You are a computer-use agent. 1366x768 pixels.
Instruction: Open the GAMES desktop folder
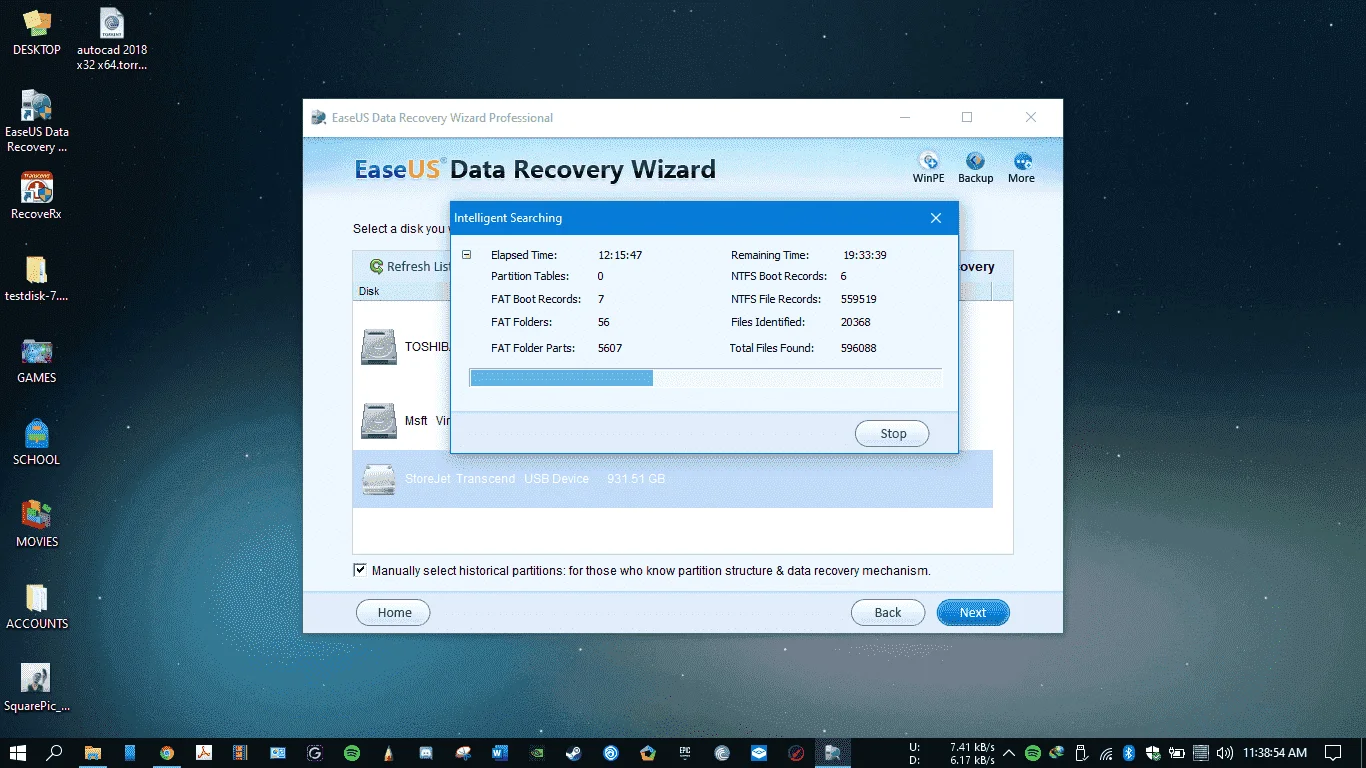click(37, 360)
